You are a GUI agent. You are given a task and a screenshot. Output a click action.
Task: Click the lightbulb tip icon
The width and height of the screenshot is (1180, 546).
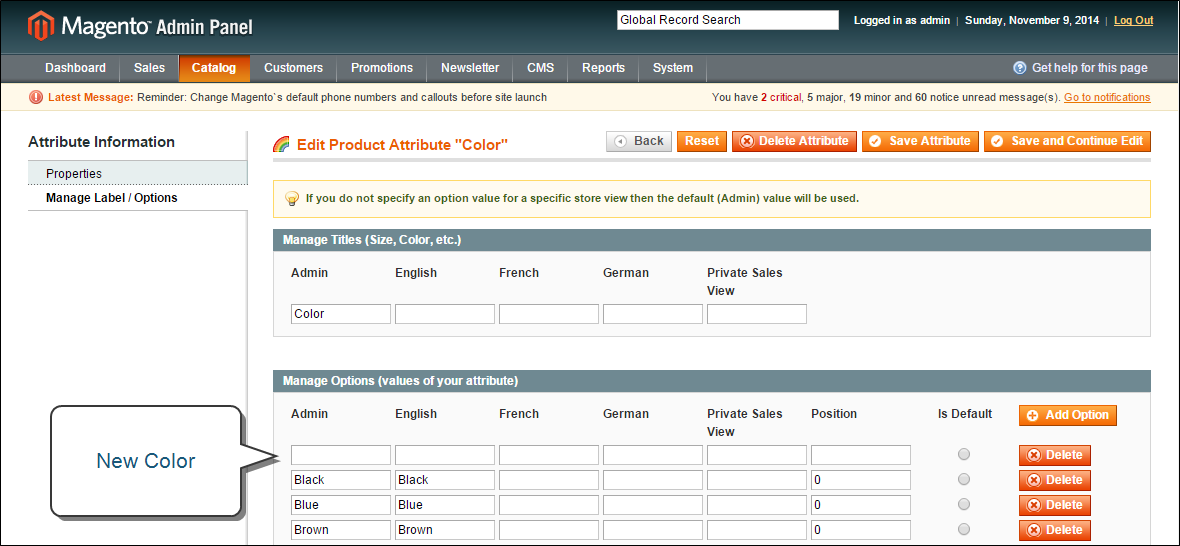[x=292, y=199]
